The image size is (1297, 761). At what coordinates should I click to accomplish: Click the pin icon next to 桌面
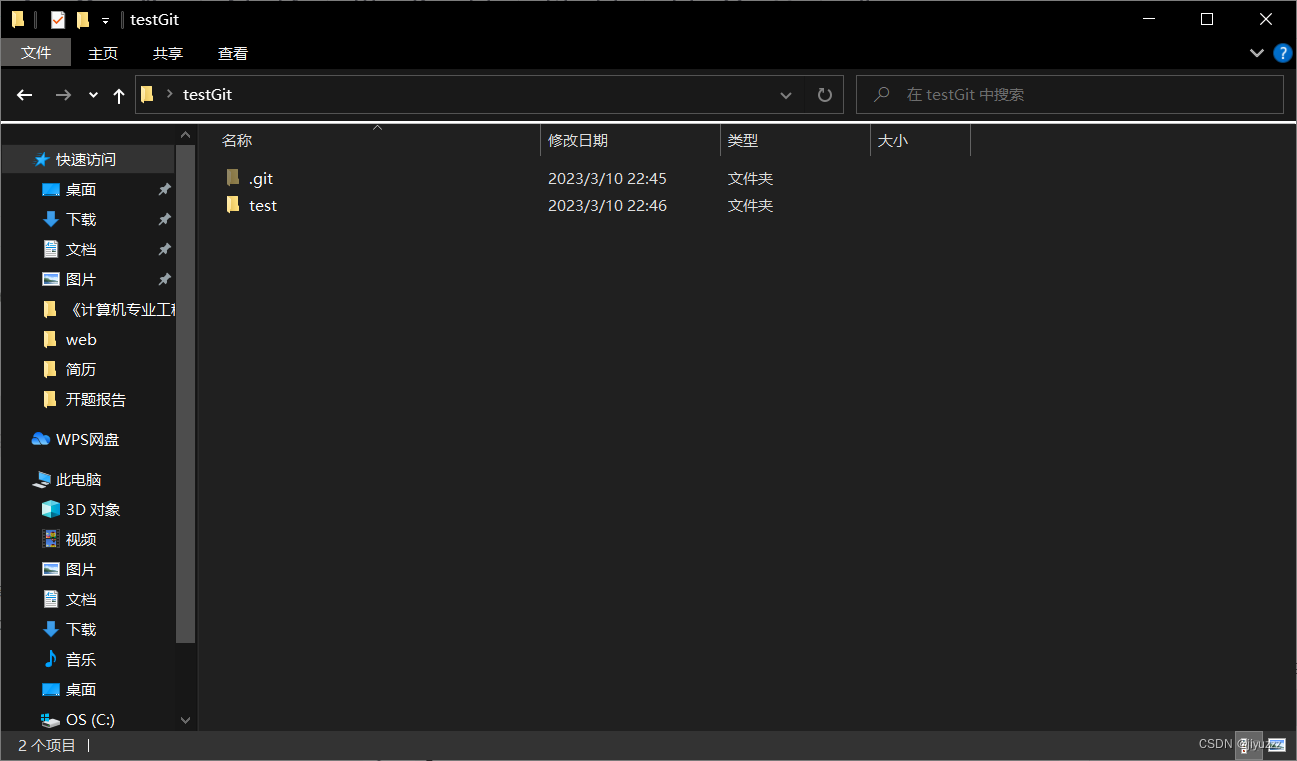(x=165, y=190)
